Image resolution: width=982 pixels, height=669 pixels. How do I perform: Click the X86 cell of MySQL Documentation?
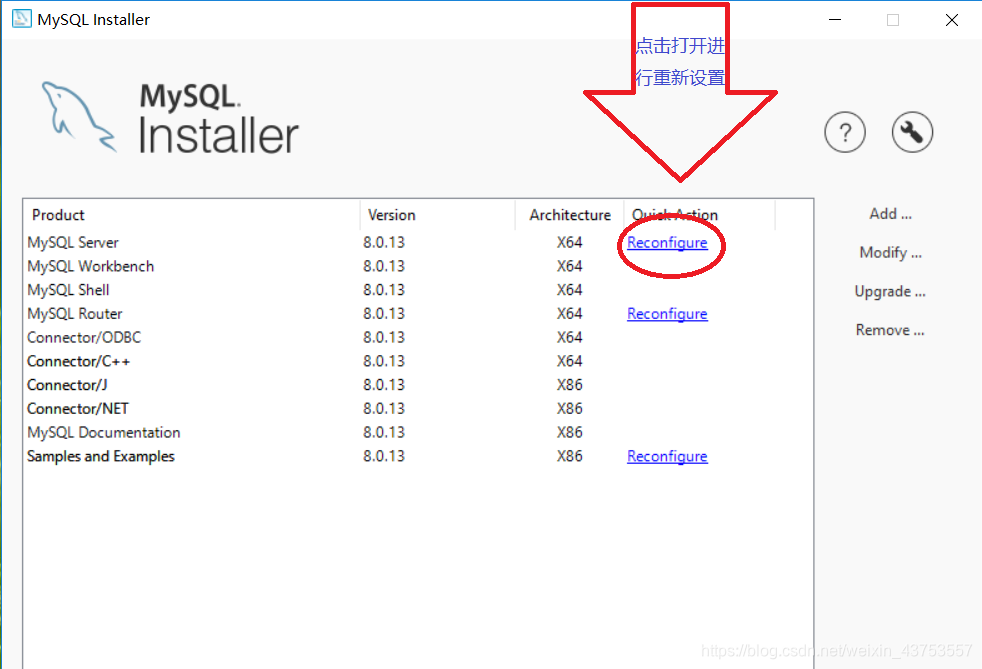[569, 433]
